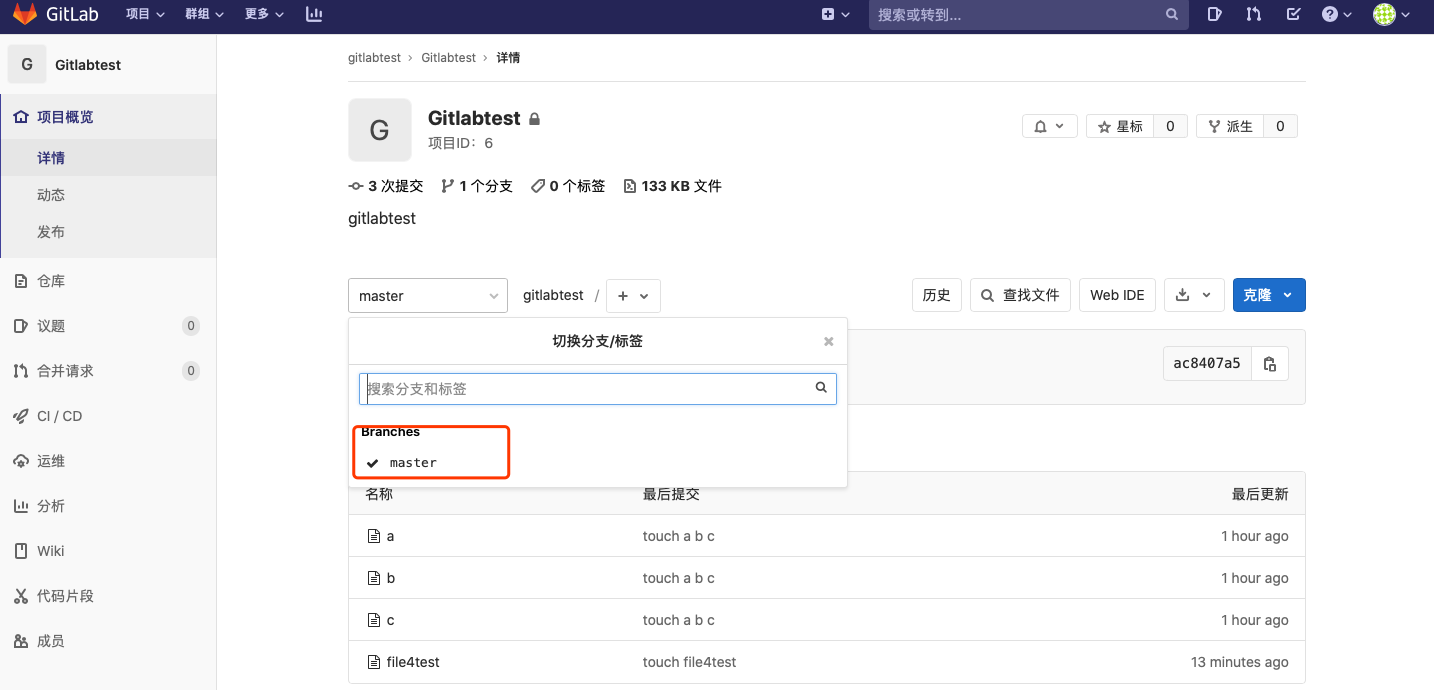Click the 历史 button
This screenshot has height=690, width=1434.
(x=936, y=295)
